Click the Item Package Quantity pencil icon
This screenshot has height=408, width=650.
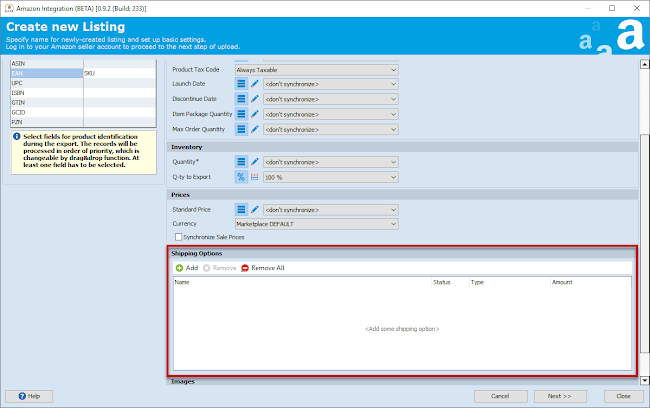pos(255,114)
